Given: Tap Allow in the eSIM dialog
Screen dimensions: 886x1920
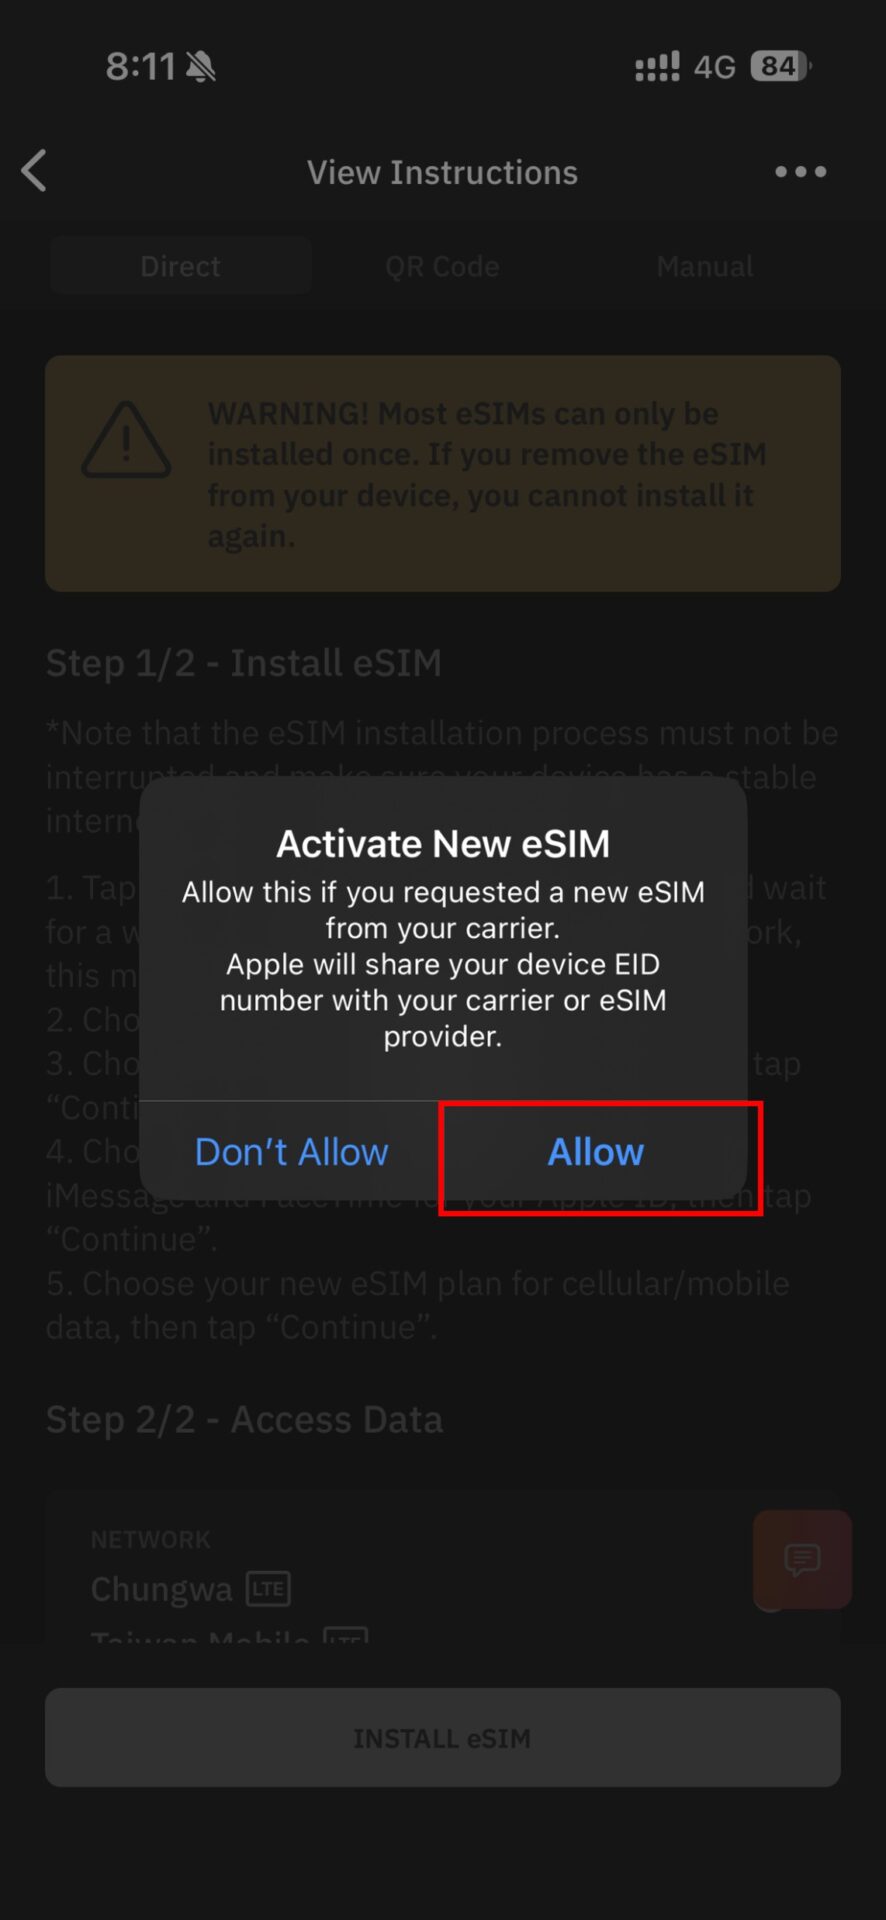Looking at the screenshot, I should click(x=596, y=1152).
